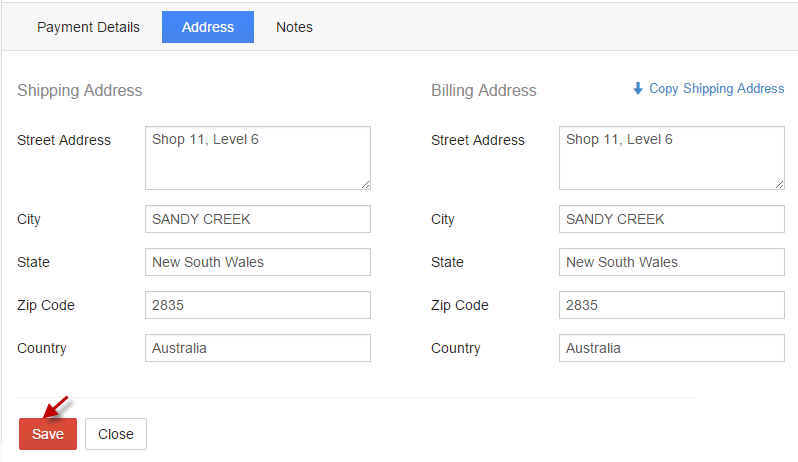Focus the shipping Street Address textarea
This screenshot has width=798, height=462.
258,158
